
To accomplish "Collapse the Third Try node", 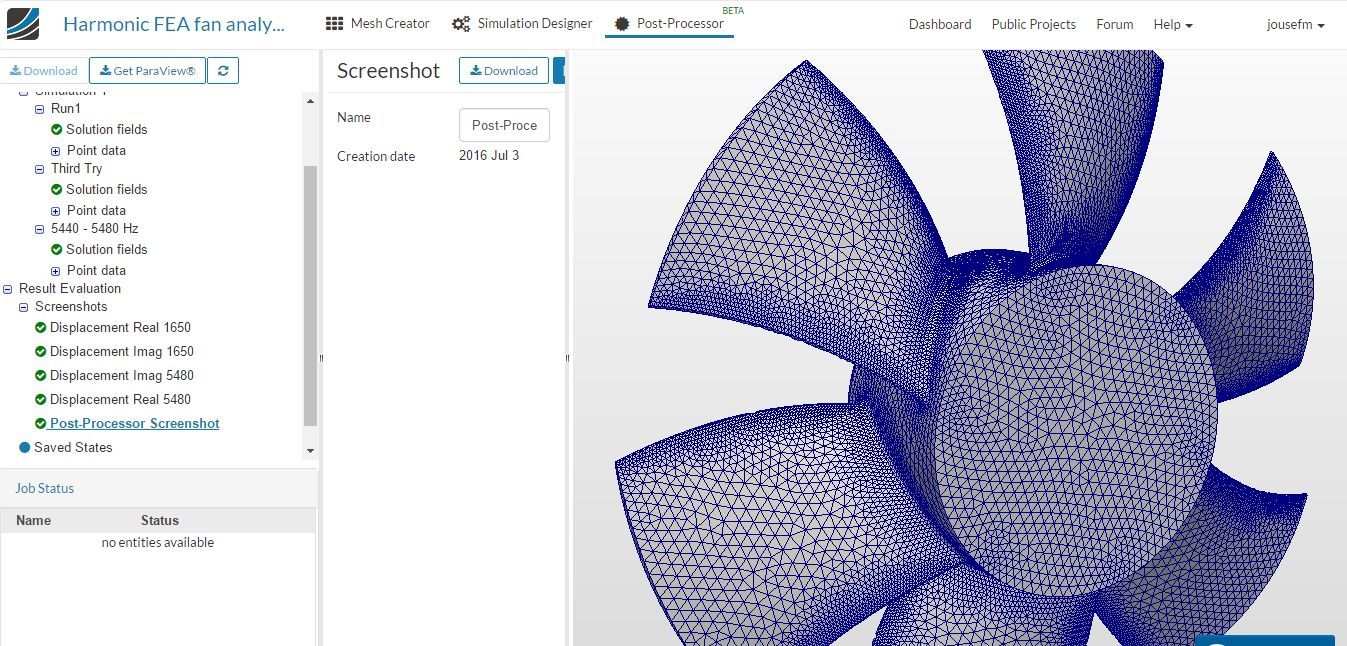I will point(40,169).
